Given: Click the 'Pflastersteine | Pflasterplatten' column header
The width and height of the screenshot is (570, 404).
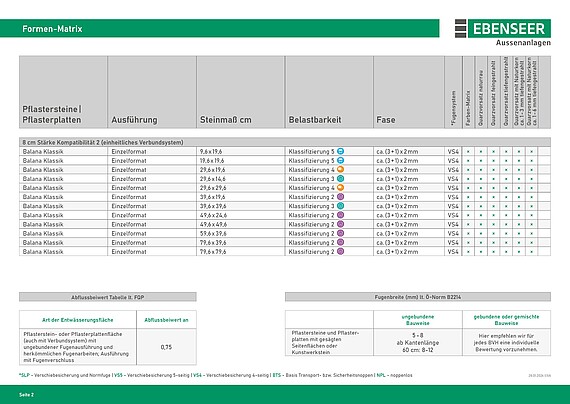Looking at the screenshot, I should (x=52, y=115).
